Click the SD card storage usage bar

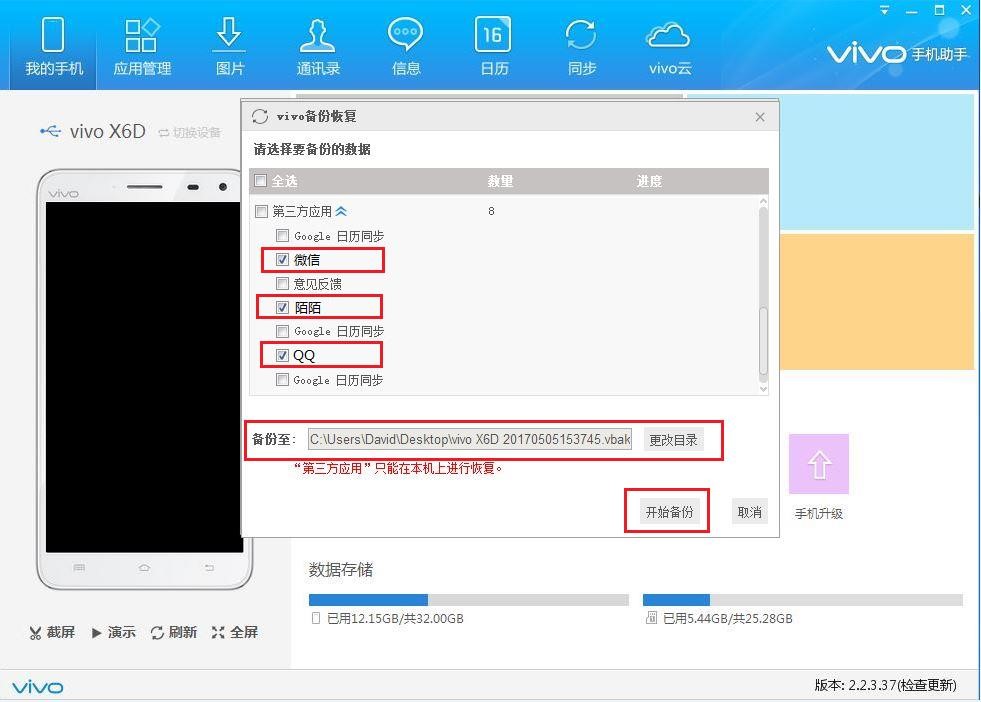tap(803, 600)
